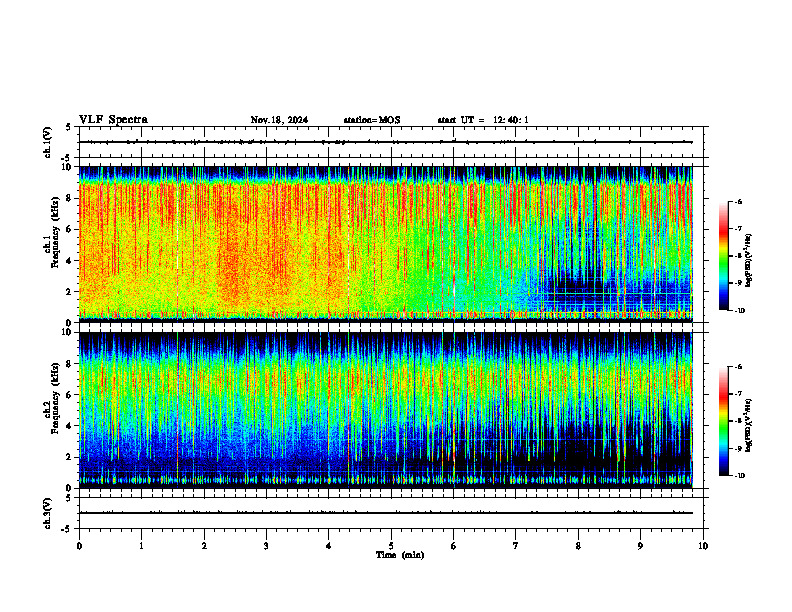The image size is (792, 612).
Task: Click the ch.1 spectrogram panel
Action: pyautogui.click(x=386, y=244)
